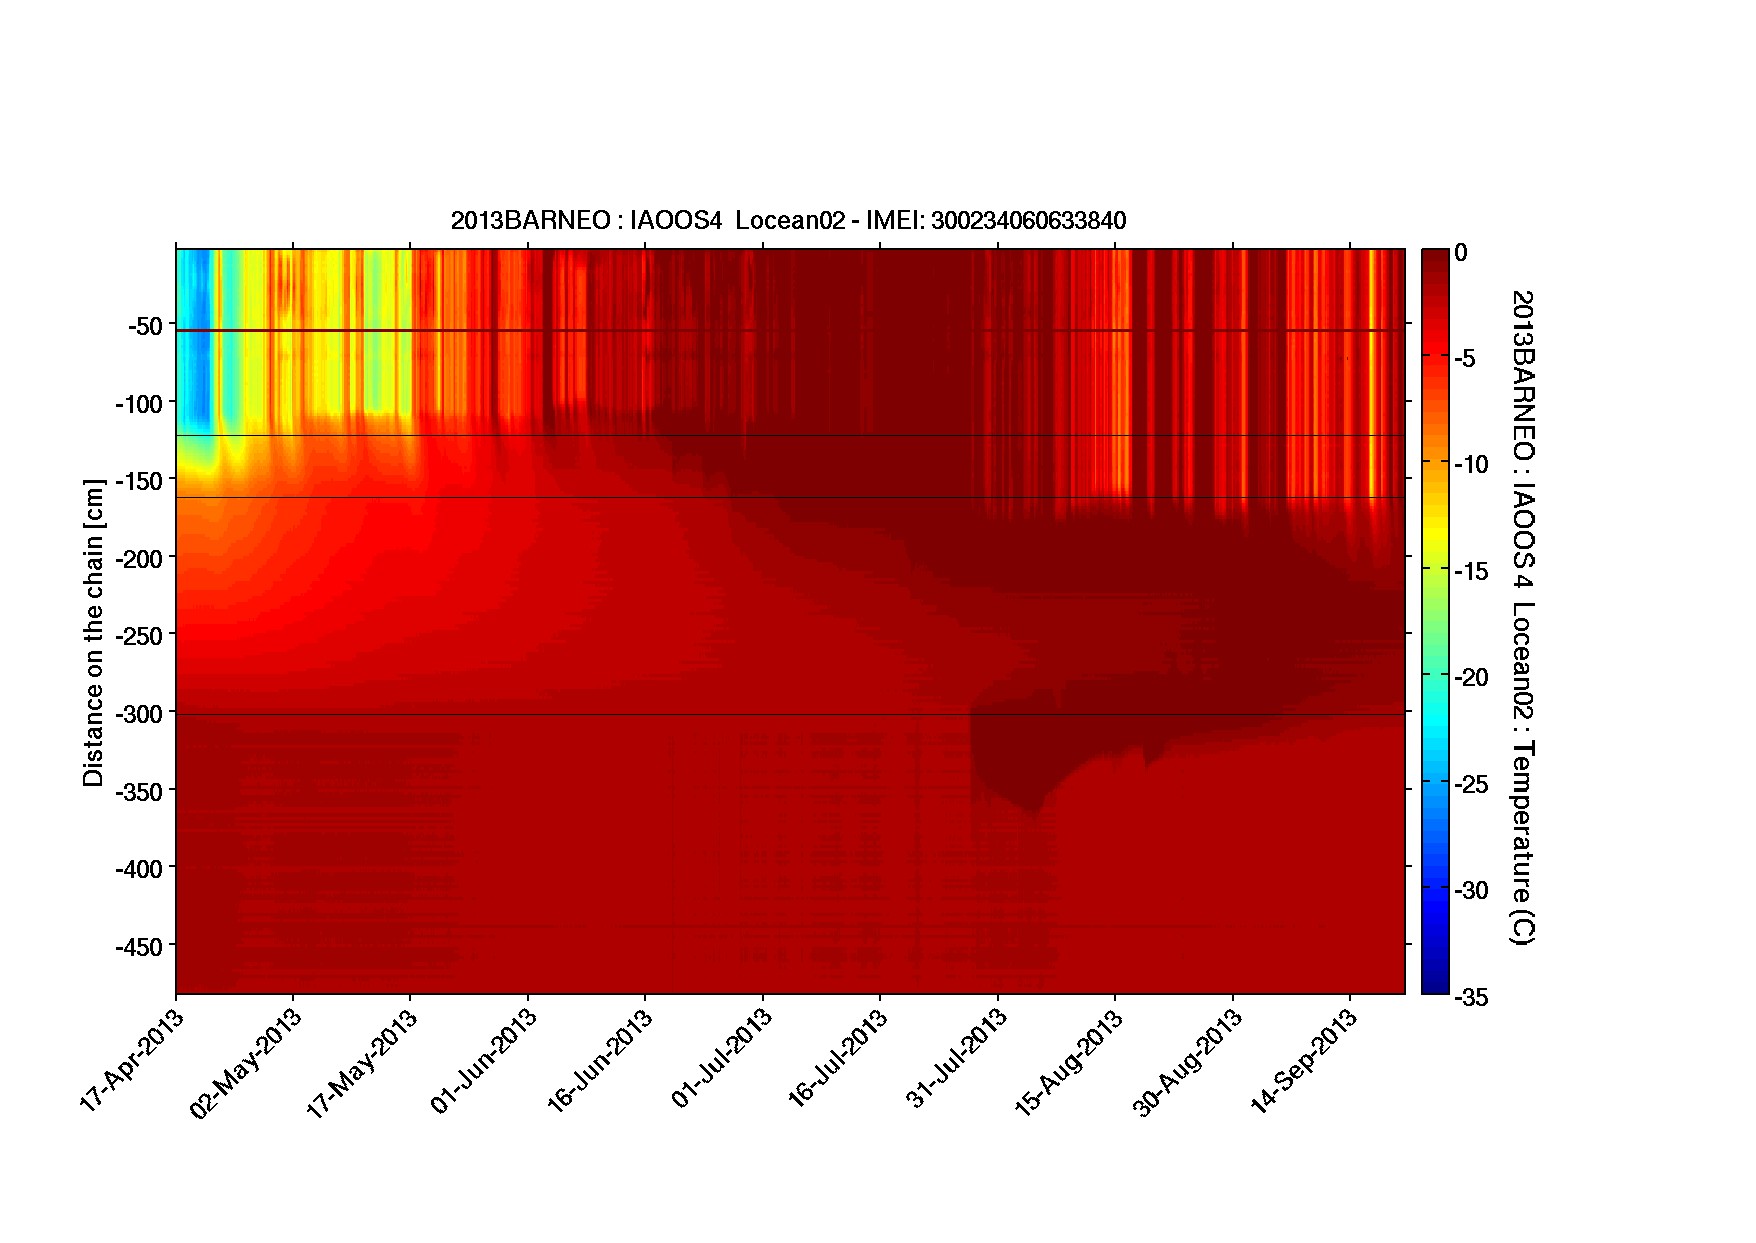Click the 'Distance on the chain [cm]' axis label

click(93, 633)
